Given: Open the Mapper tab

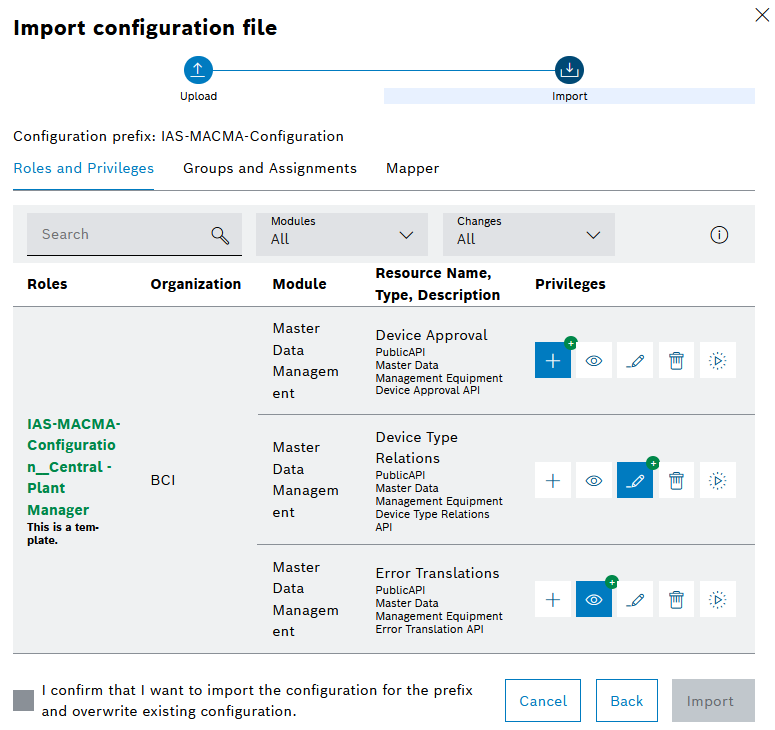Looking at the screenshot, I should 412,168.
